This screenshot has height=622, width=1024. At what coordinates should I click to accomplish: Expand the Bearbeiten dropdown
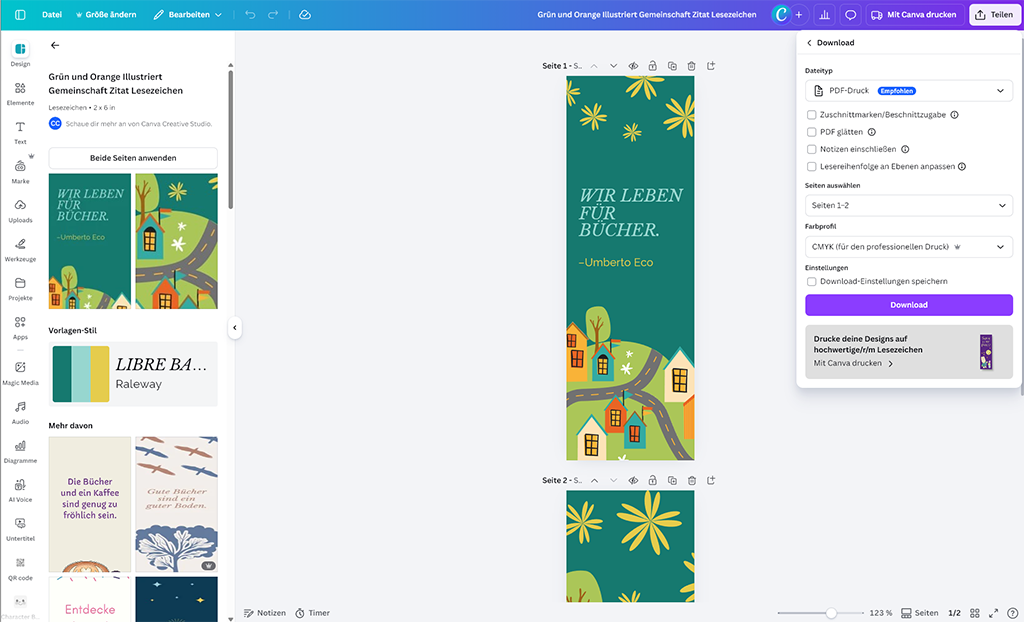coord(187,14)
